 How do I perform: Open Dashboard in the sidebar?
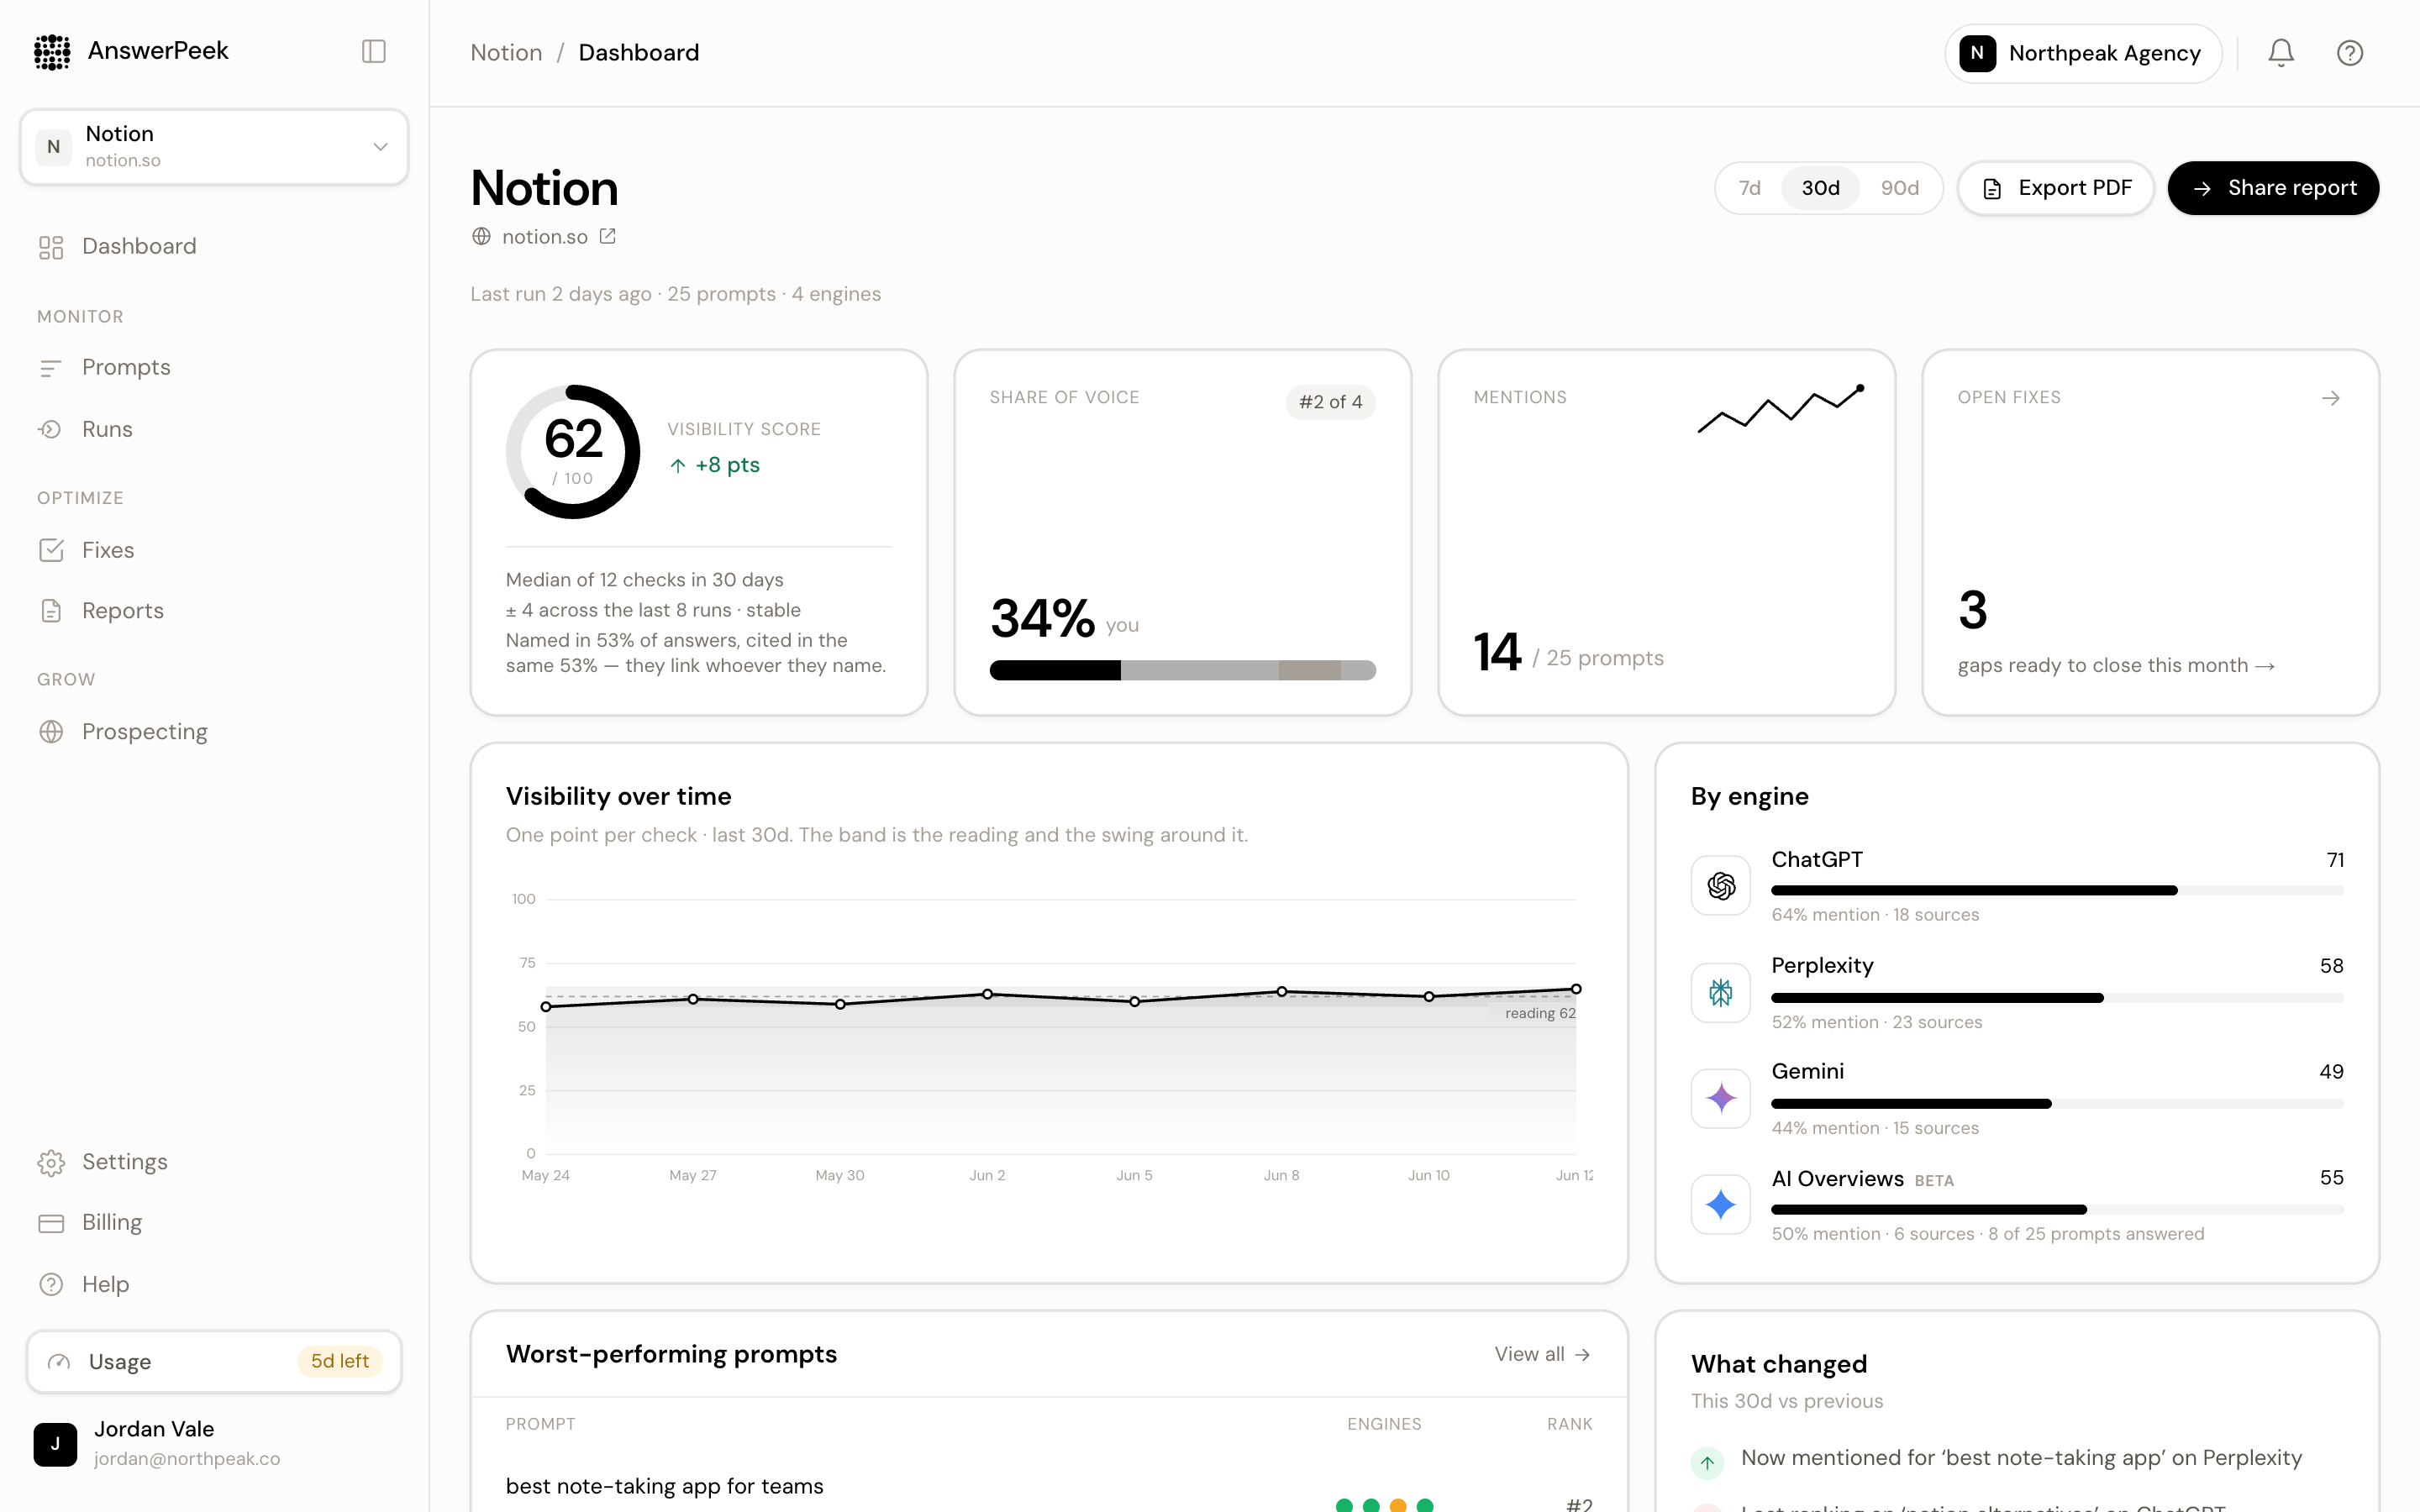[x=214, y=246]
